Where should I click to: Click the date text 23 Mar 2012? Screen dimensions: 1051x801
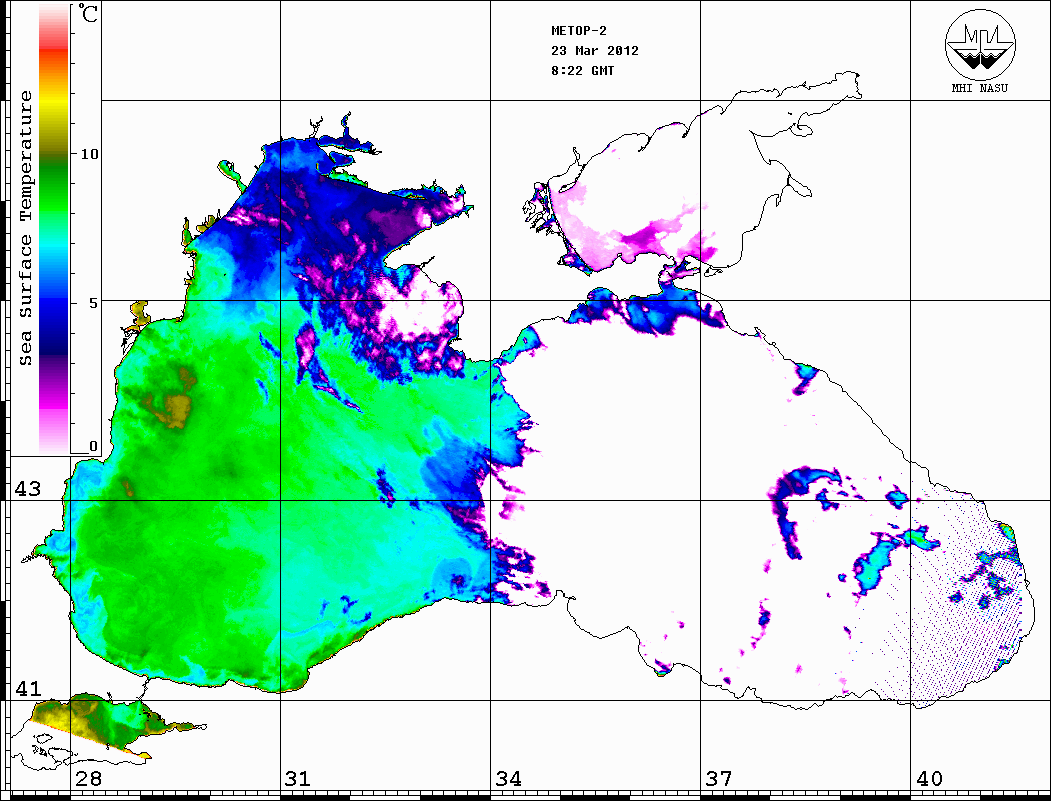[595, 51]
